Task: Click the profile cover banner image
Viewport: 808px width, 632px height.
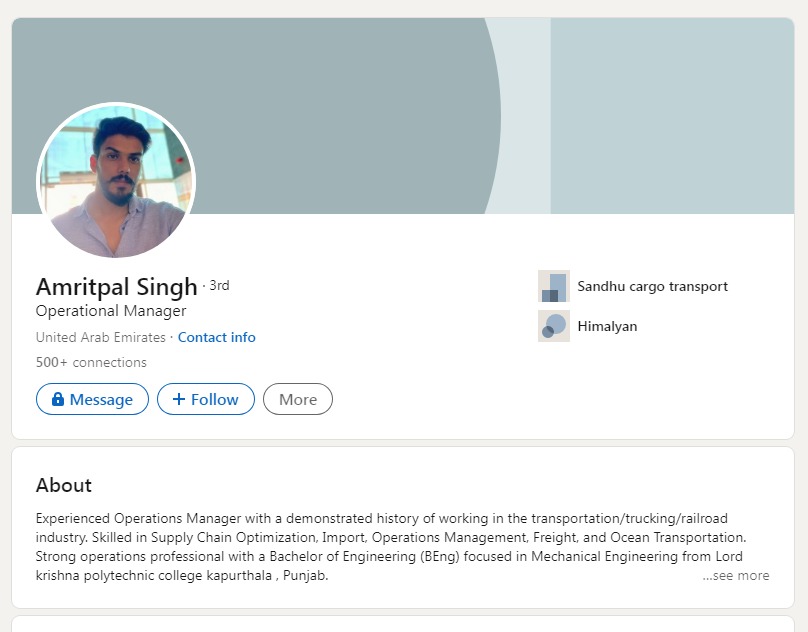Action: [500, 110]
